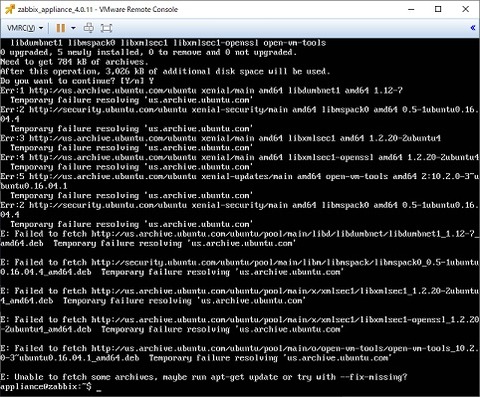Maximize the VMware Remote Console window
This screenshot has width=480, height=397.
pyautogui.click(x=438, y=9)
